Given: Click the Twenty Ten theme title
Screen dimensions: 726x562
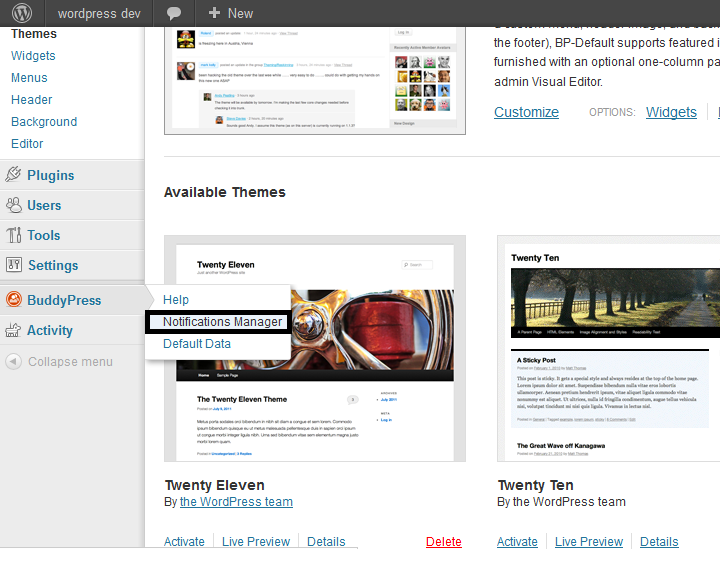Looking at the screenshot, I should [535, 485].
